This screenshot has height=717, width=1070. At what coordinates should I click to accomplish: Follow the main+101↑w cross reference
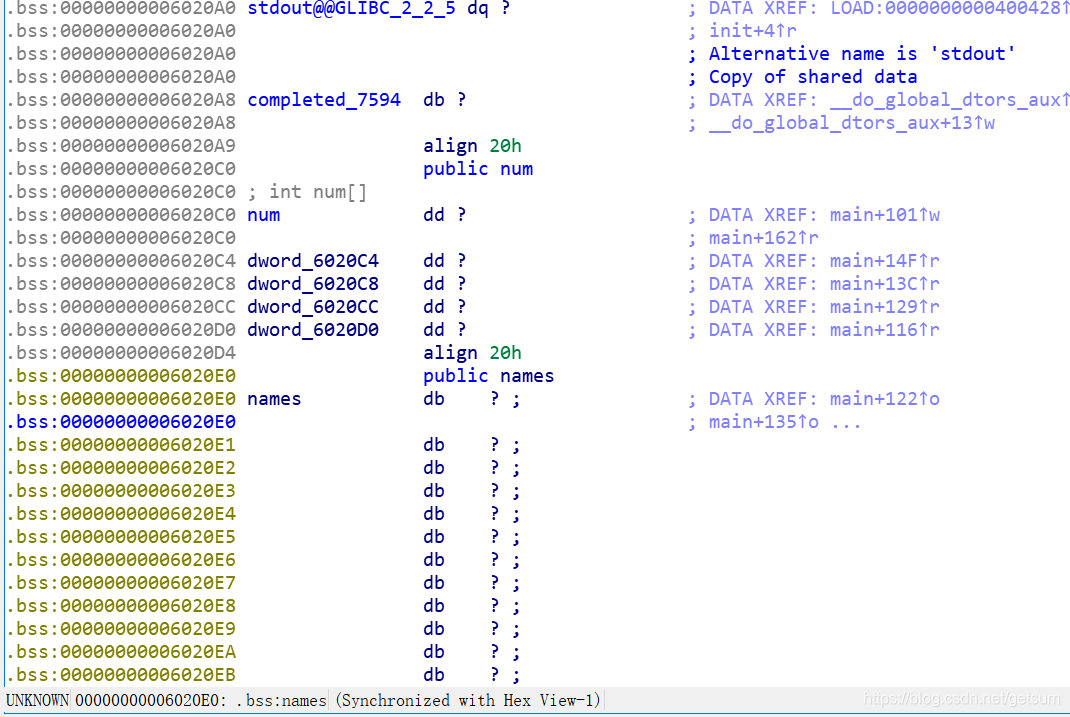point(884,215)
